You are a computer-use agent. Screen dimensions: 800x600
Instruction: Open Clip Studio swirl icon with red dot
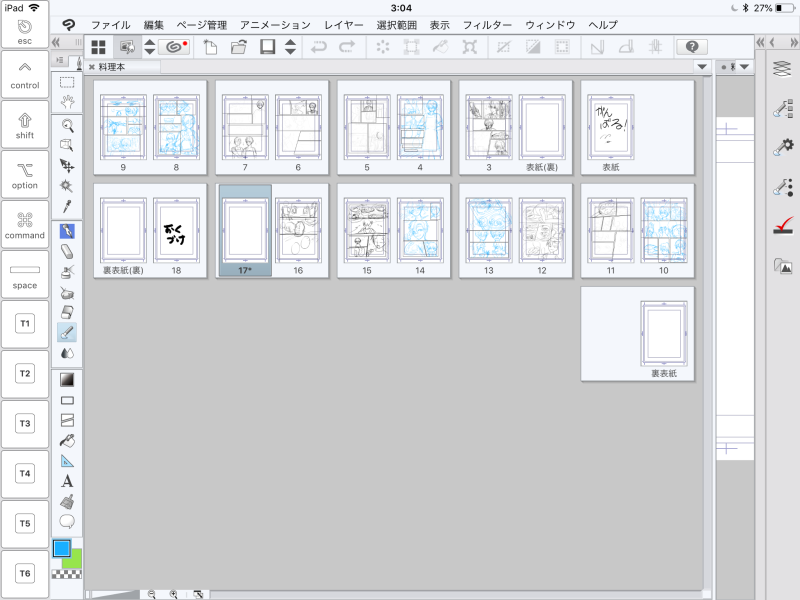point(174,47)
